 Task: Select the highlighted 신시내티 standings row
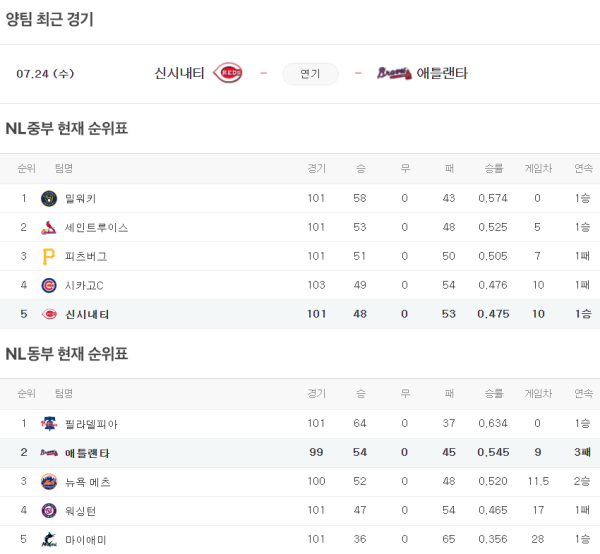tap(300, 314)
